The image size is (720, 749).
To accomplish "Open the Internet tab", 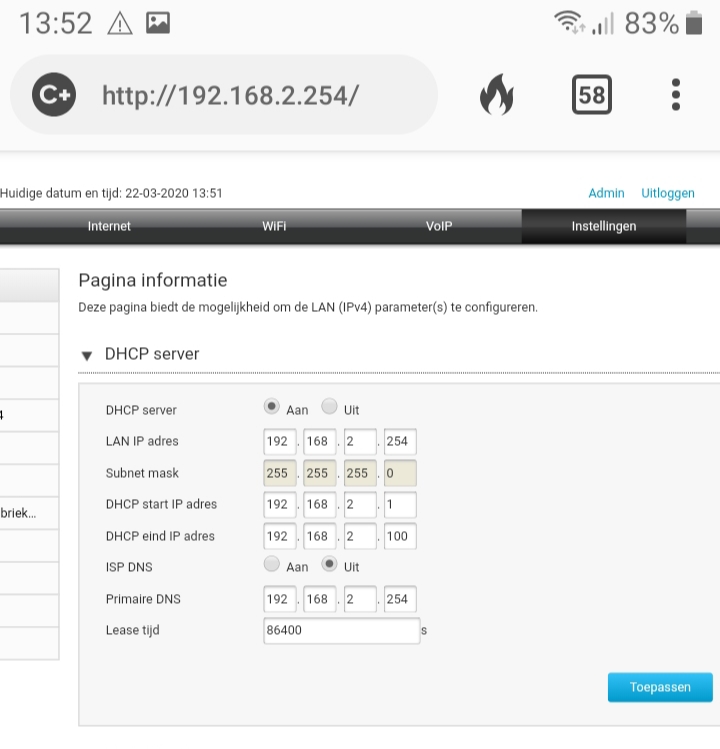I will (x=109, y=226).
